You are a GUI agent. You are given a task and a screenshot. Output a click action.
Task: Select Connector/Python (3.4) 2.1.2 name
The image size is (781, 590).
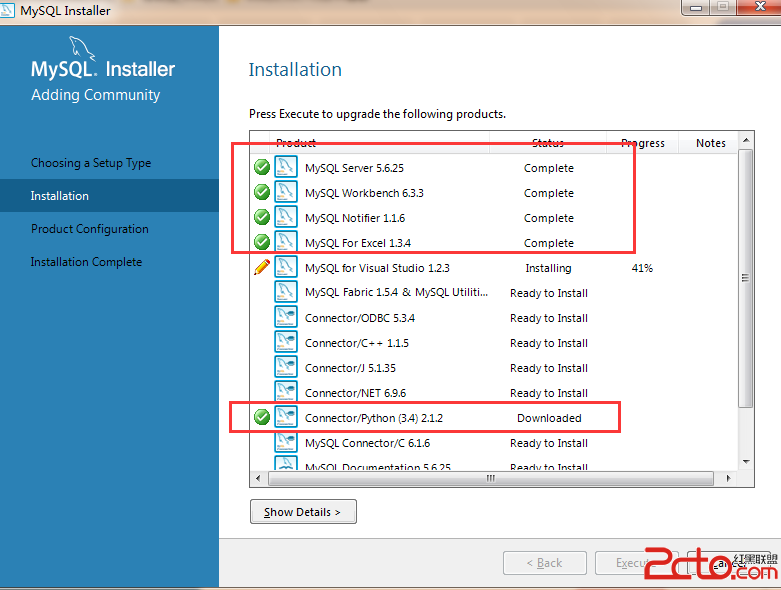pyautogui.click(x=374, y=418)
